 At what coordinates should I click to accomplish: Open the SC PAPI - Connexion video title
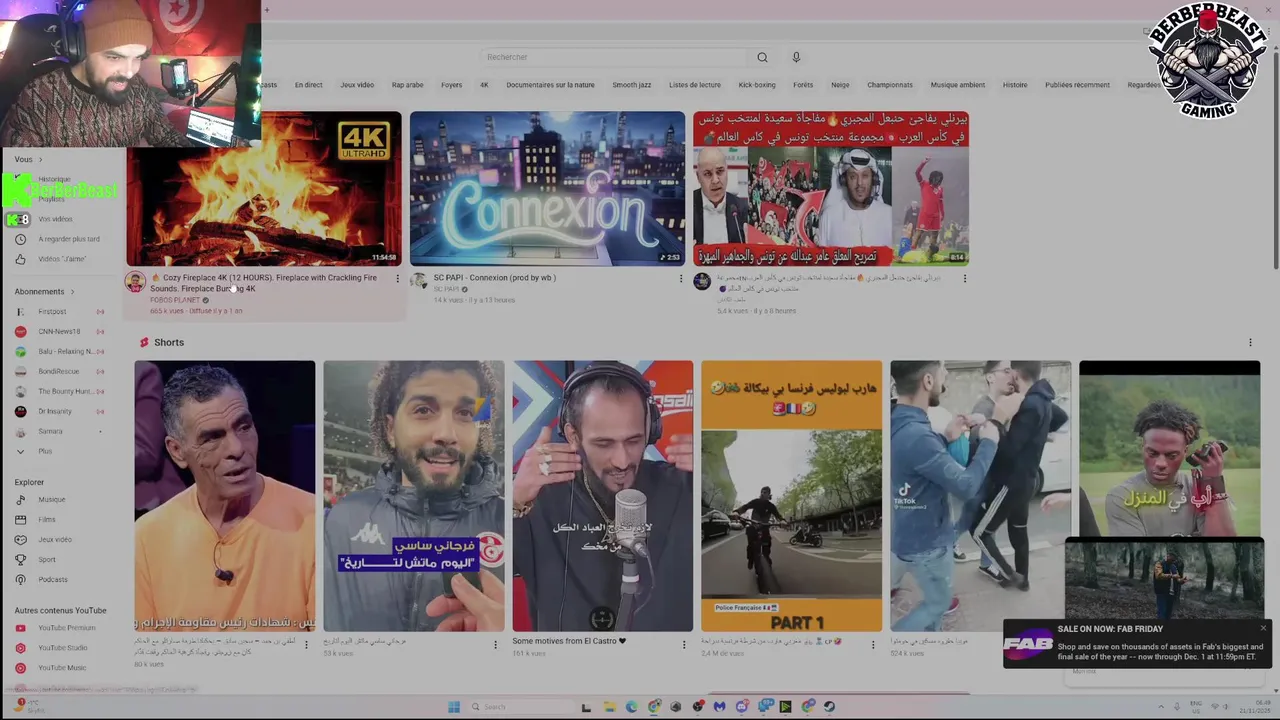tap(494, 278)
